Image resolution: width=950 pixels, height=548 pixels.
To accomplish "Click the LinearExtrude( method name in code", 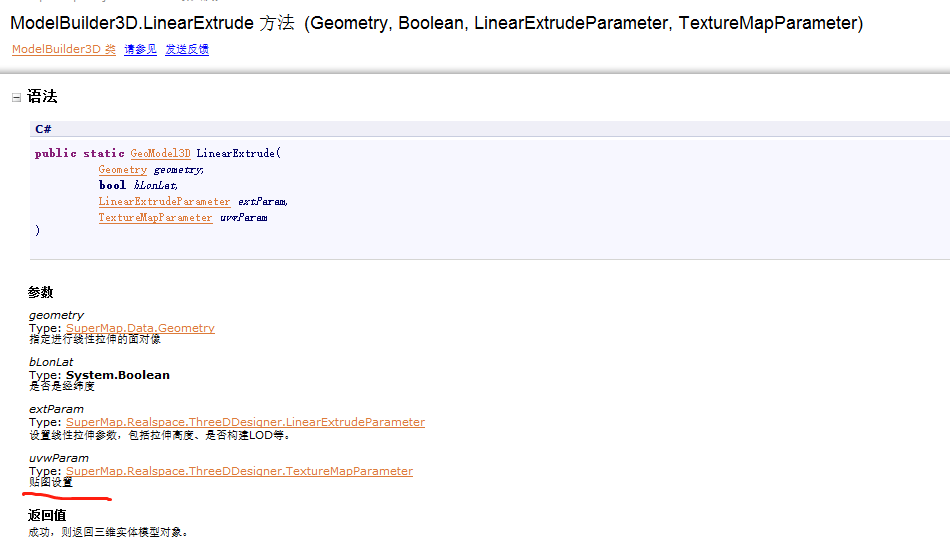I will (238, 153).
